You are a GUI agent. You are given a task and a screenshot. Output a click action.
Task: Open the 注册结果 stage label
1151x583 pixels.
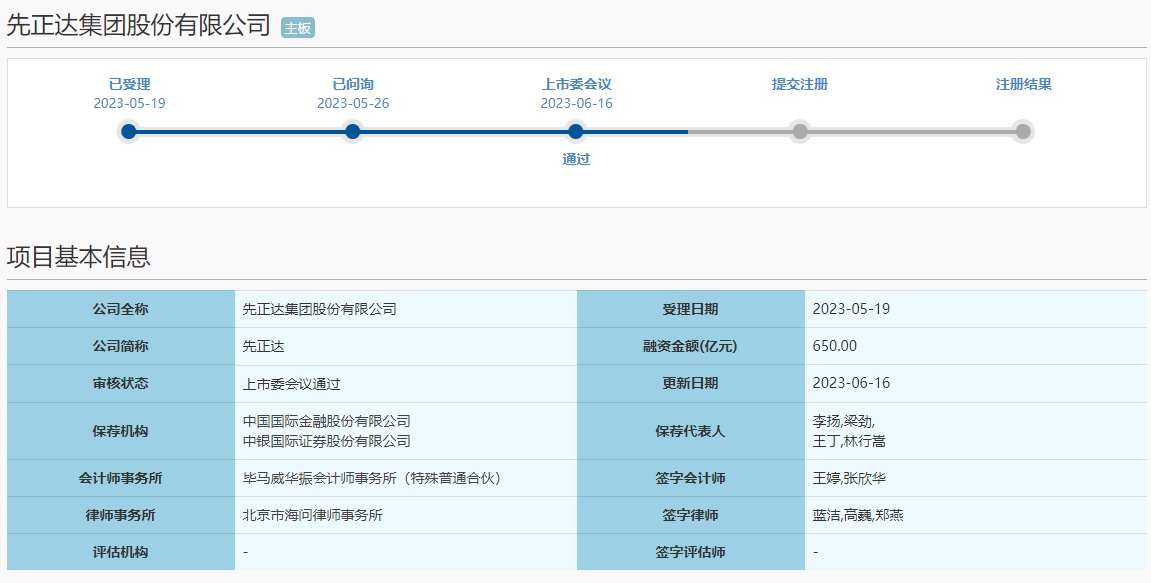[x=1023, y=84]
